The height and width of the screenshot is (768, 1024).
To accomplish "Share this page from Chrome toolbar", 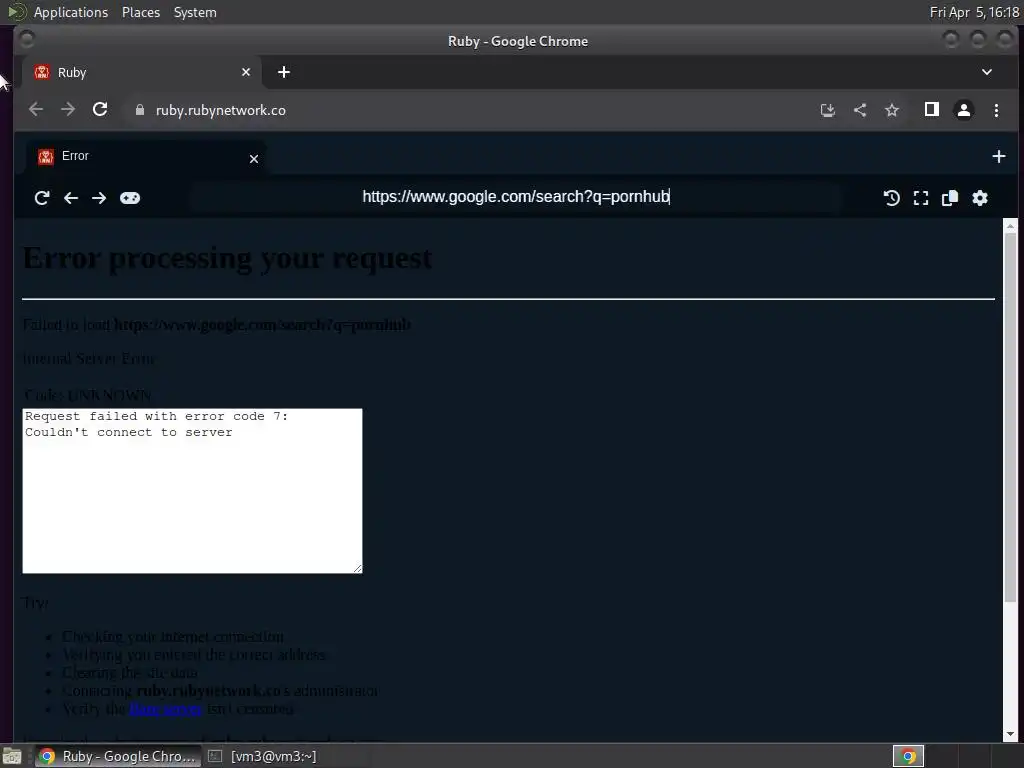I will 860,110.
